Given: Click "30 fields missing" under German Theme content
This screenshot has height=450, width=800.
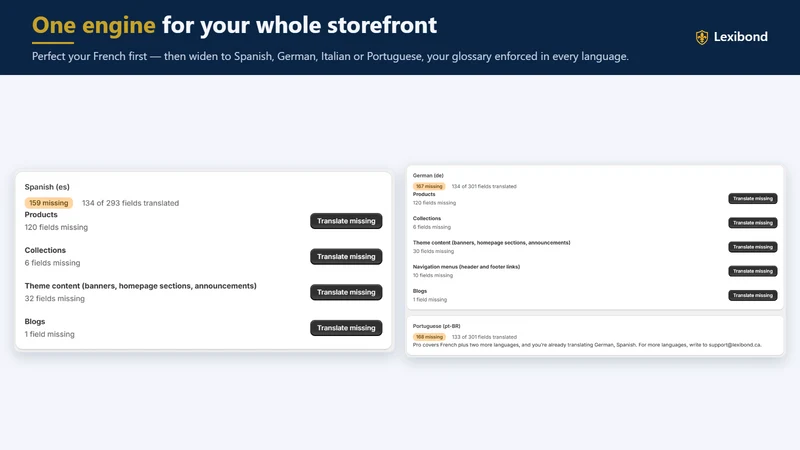Looking at the screenshot, I should click(433, 251).
